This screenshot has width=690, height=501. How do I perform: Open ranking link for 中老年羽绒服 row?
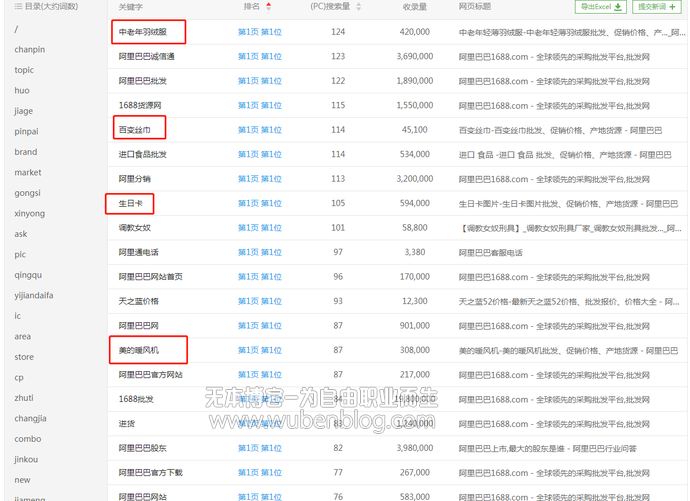[x=260, y=32]
